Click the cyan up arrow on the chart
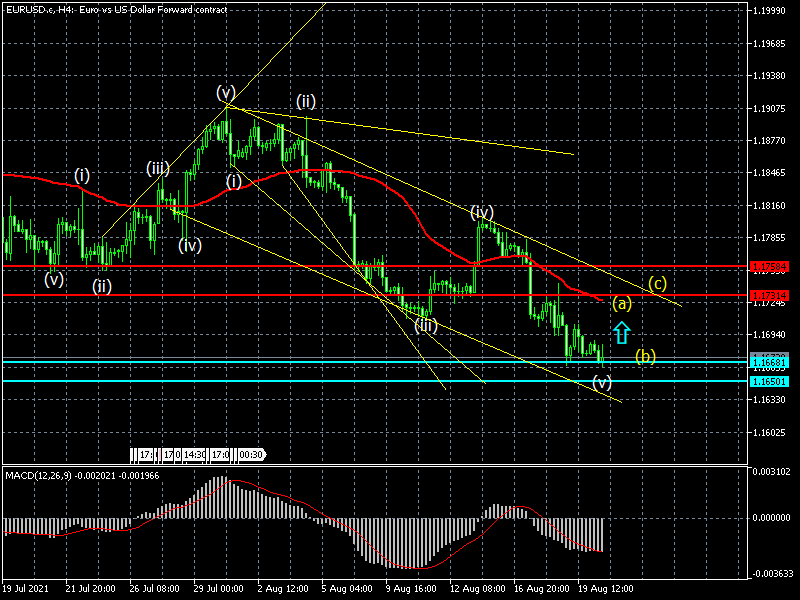Viewport: 800px width, 600px height. coord(621,332)
